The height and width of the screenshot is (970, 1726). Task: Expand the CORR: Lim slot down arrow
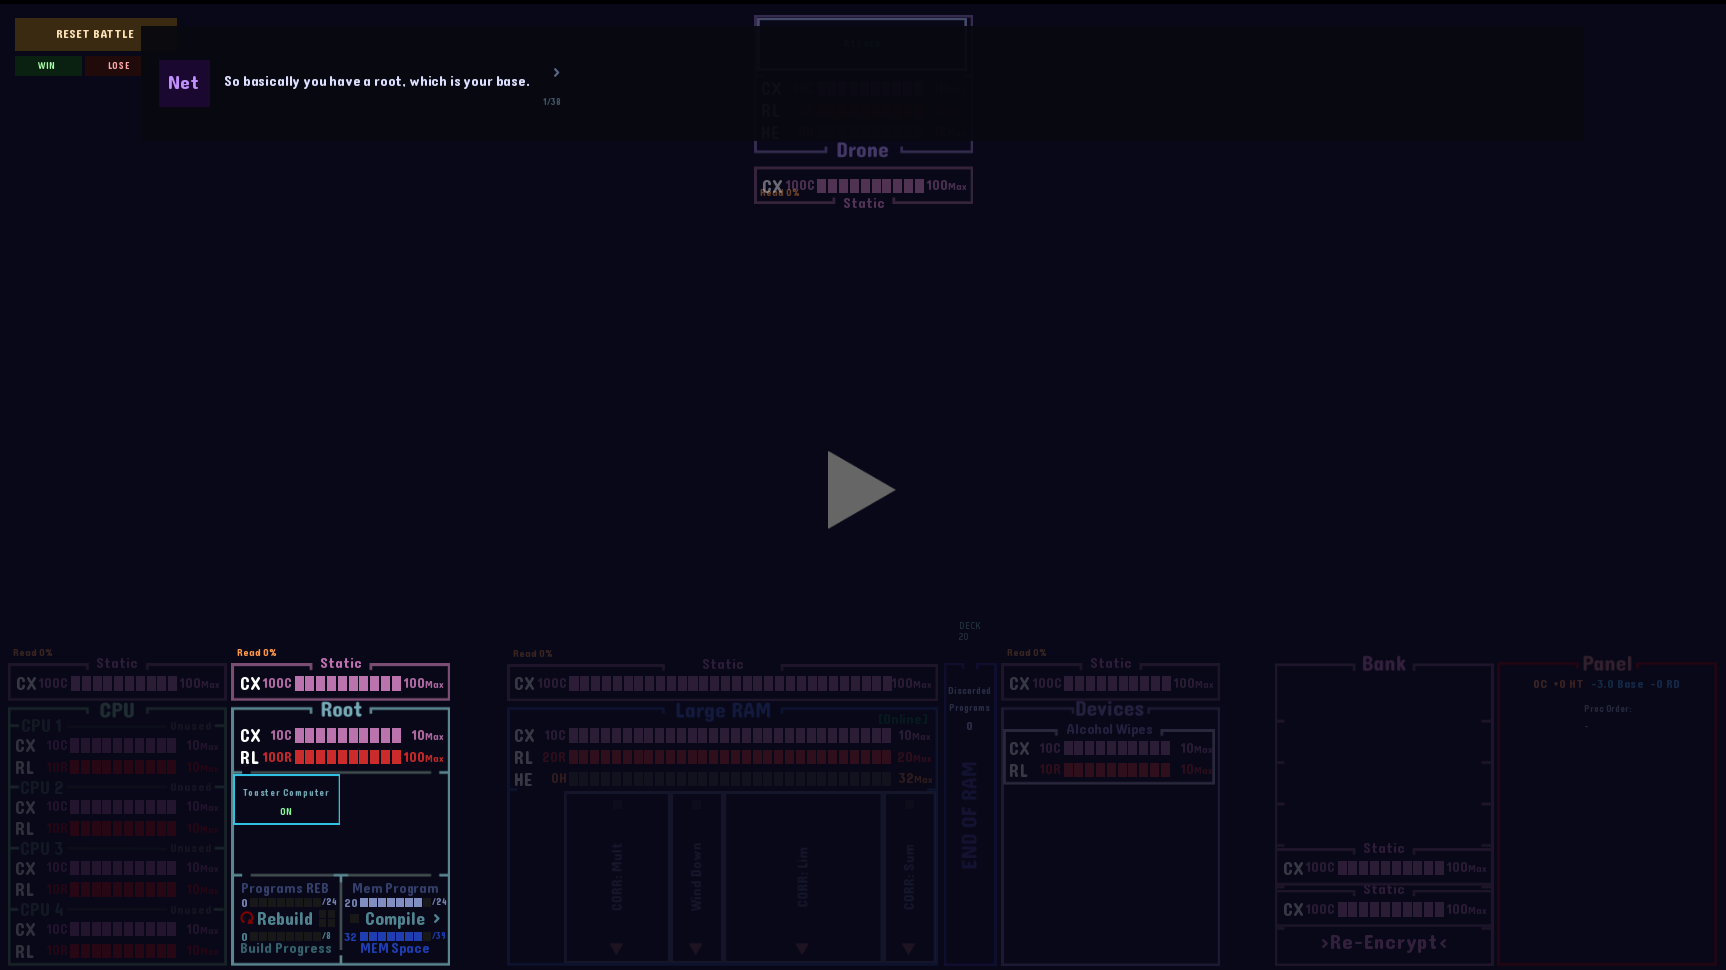click(802, 949)
